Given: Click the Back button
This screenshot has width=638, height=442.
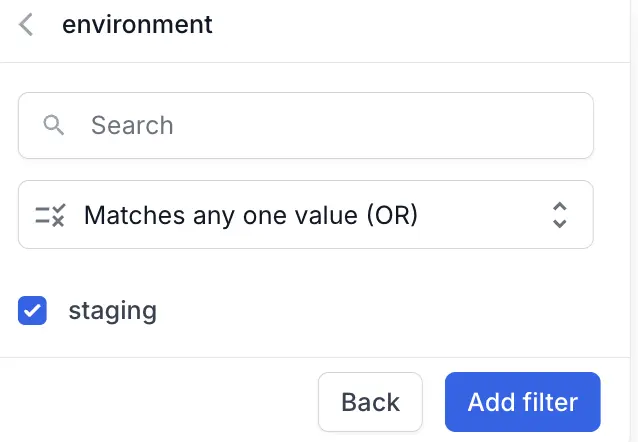Looking at the screenshot, I should coord(370,402).
